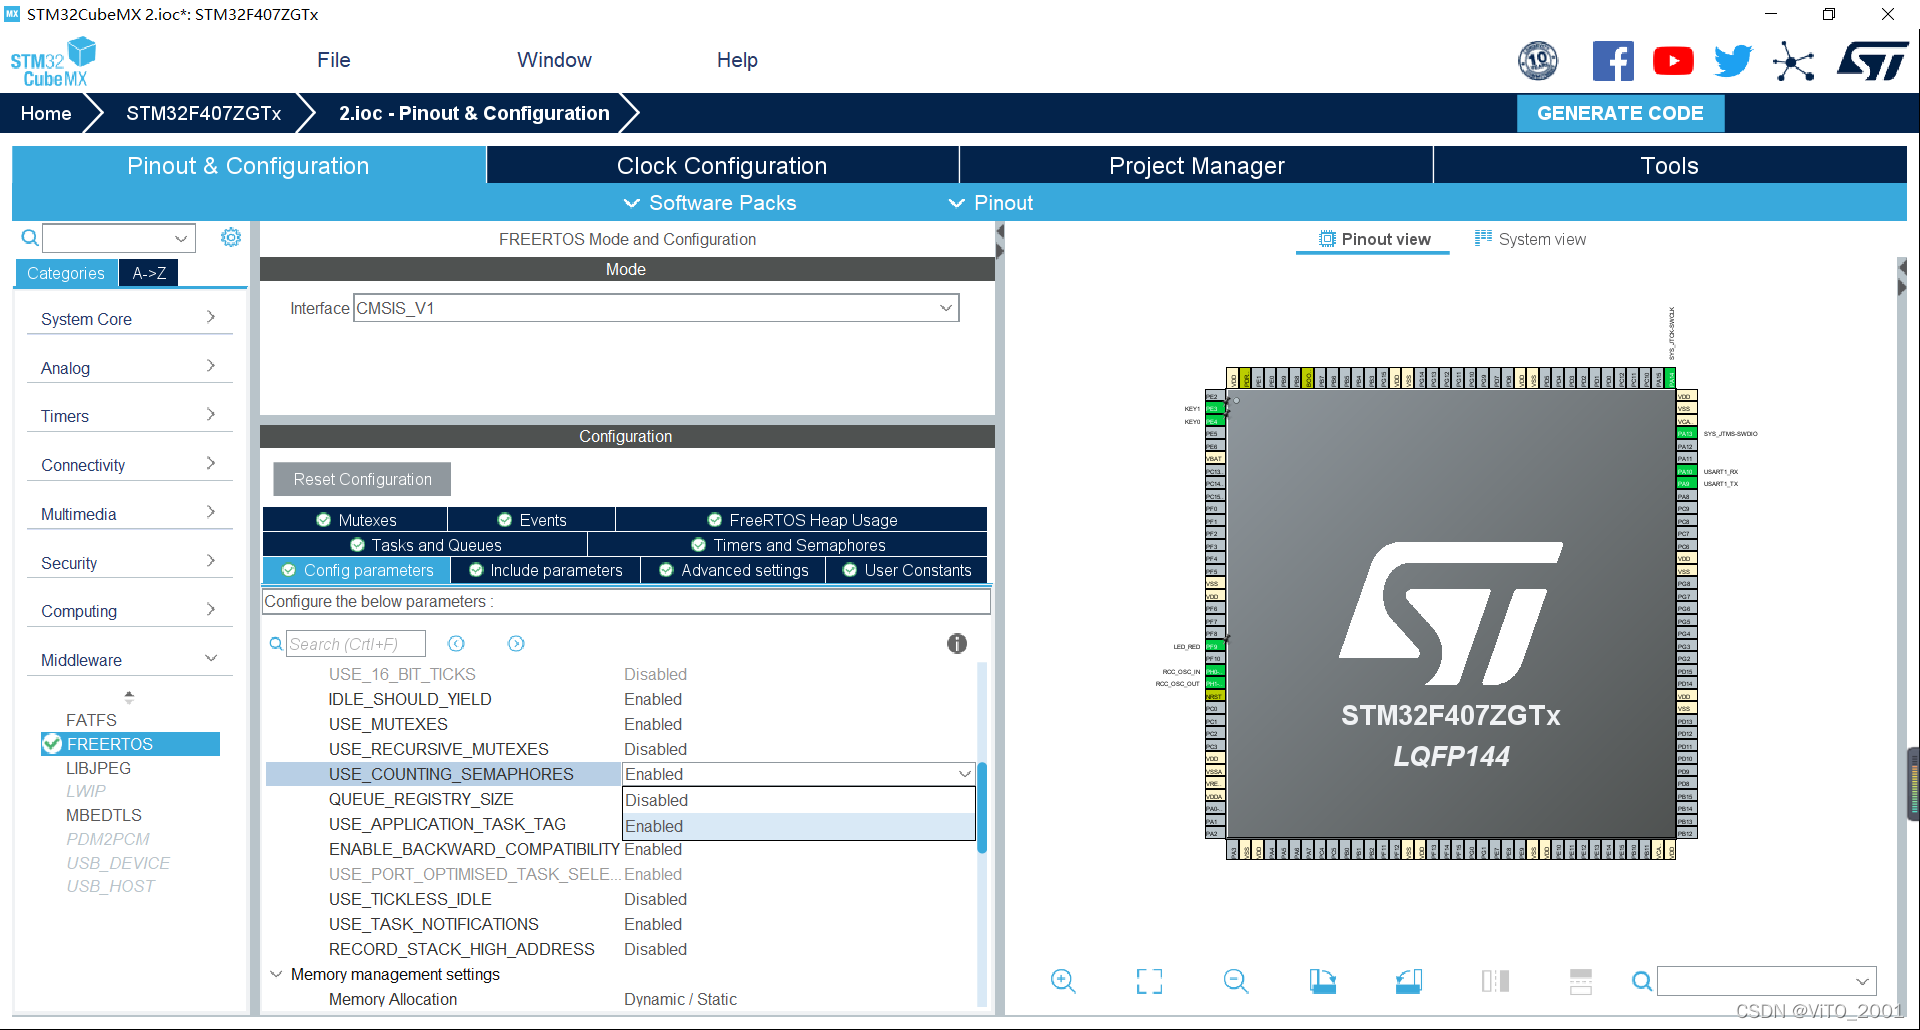
Task: Click the parameter Search (Ctrl+F) field
Action: click(x=356, y=644)
